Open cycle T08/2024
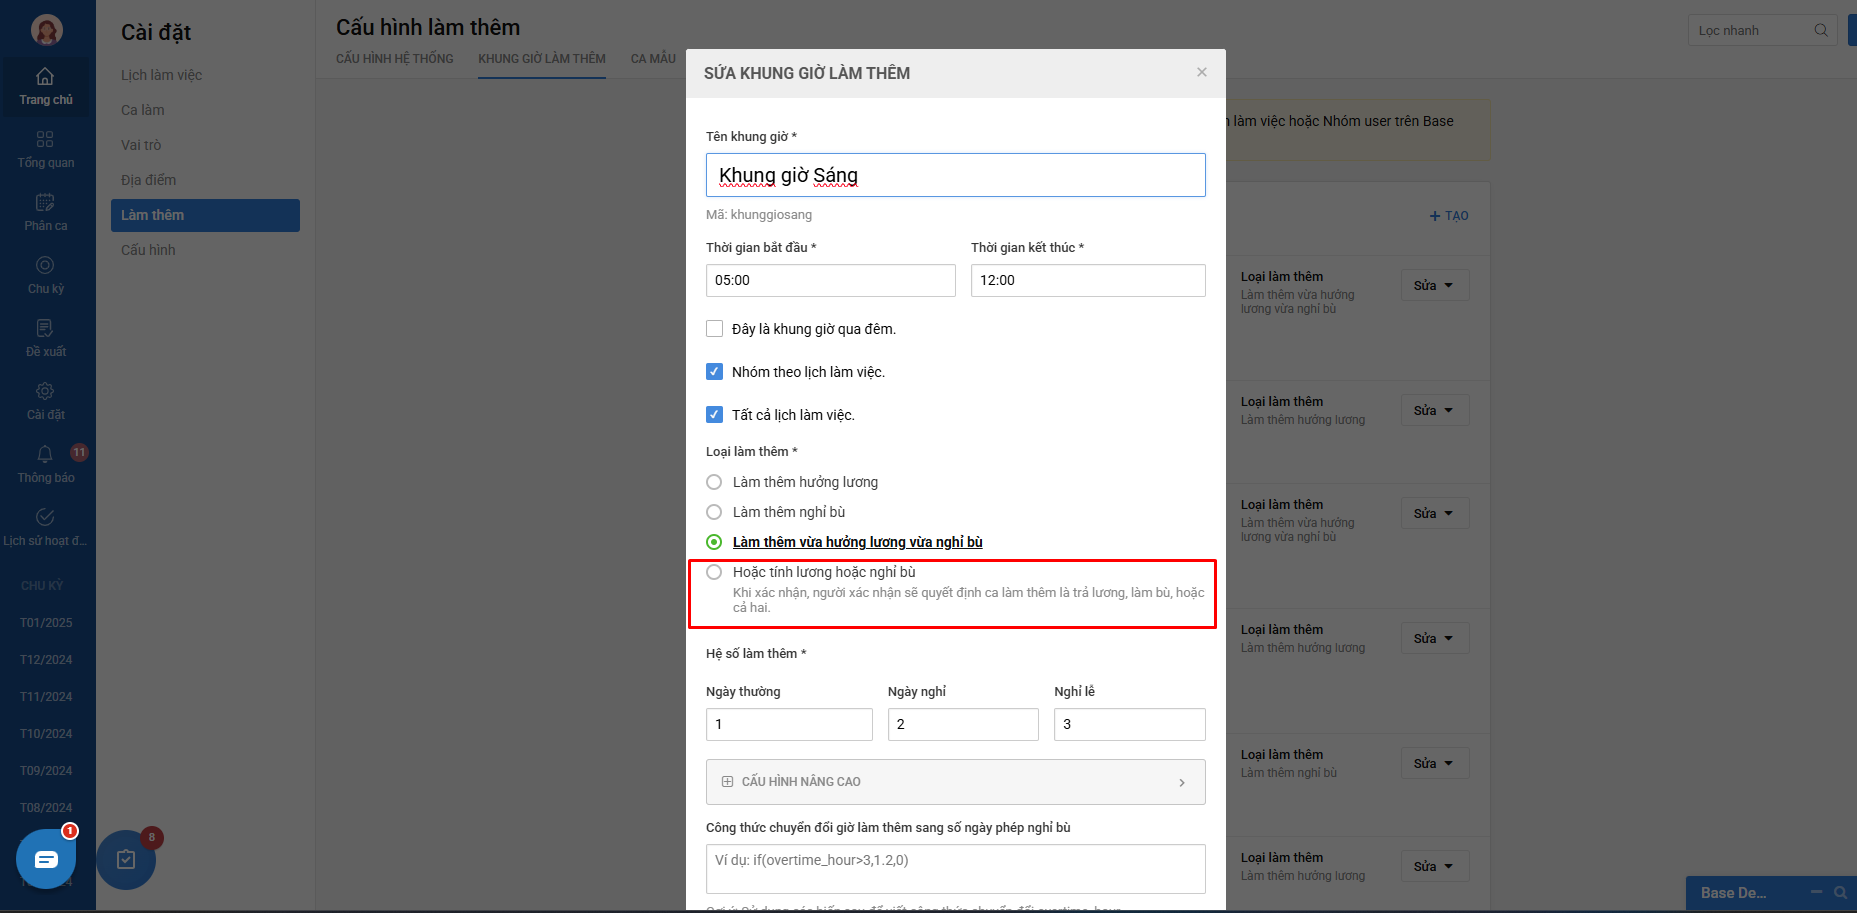The height and width of the screenshot is (913, 1857). 46,807
